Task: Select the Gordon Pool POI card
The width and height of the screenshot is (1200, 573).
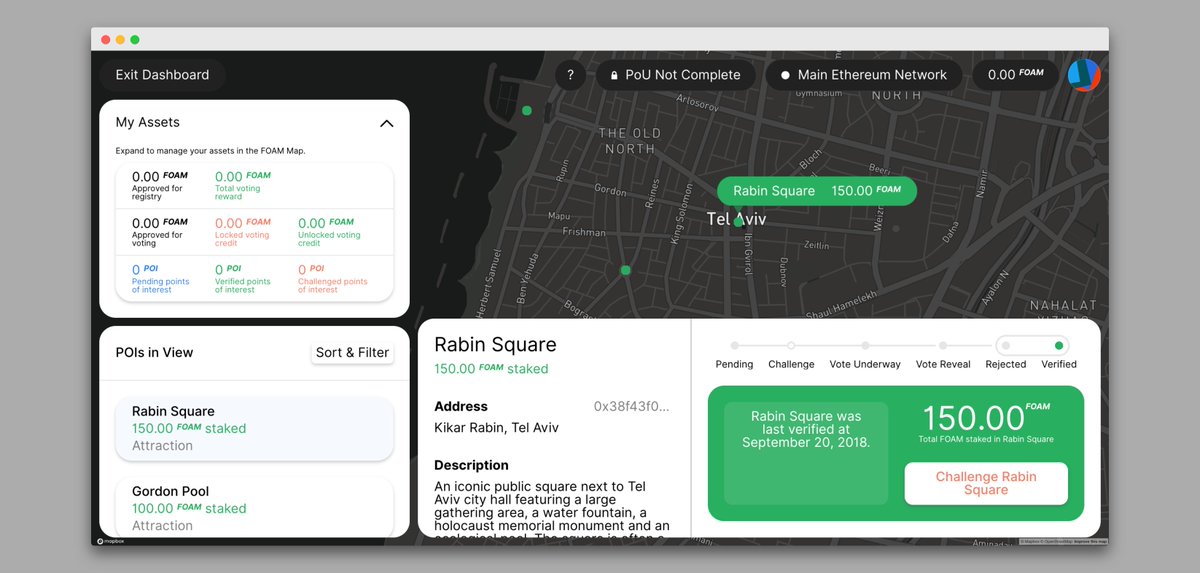Action: [254, 507]
